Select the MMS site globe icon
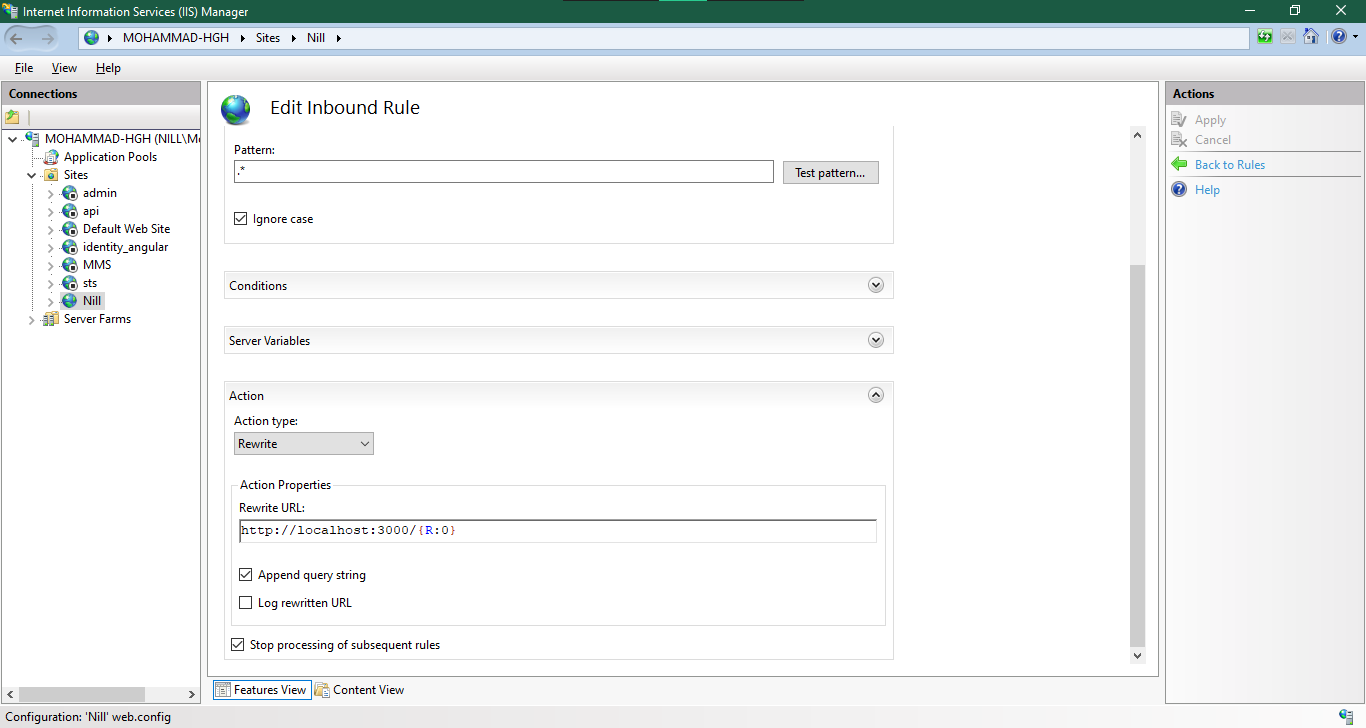The width and height of the screenshot is (1366, 728). [70, 265]
